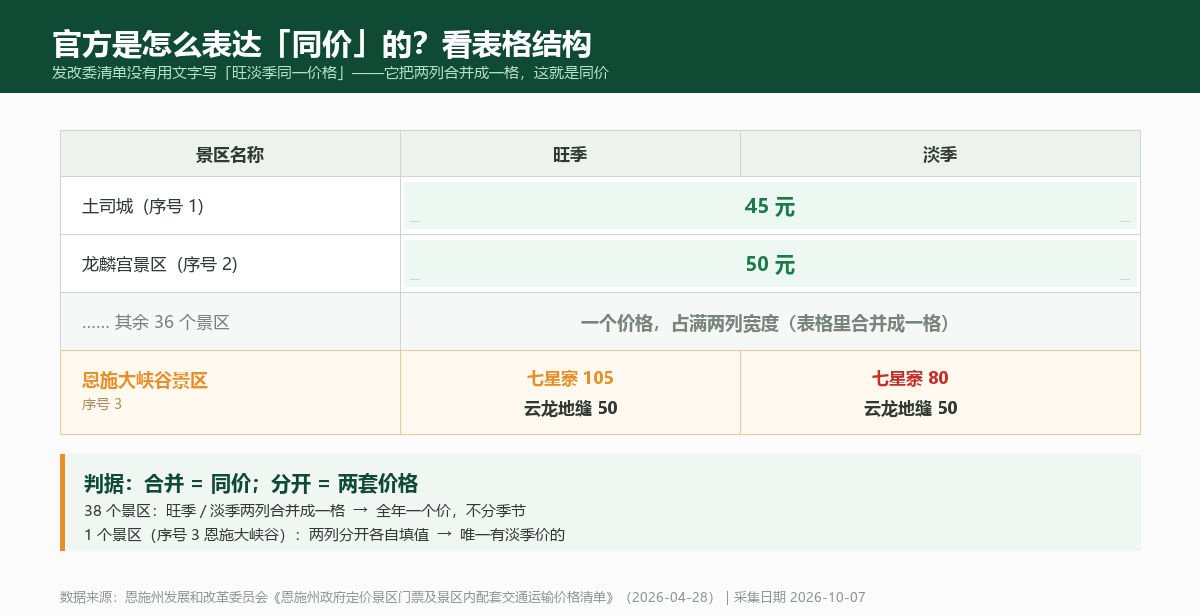Viewport: 1200px width, 616px height.
Task: Click the 采集日期 2026-10-07 text
Action: pos(800,597)
